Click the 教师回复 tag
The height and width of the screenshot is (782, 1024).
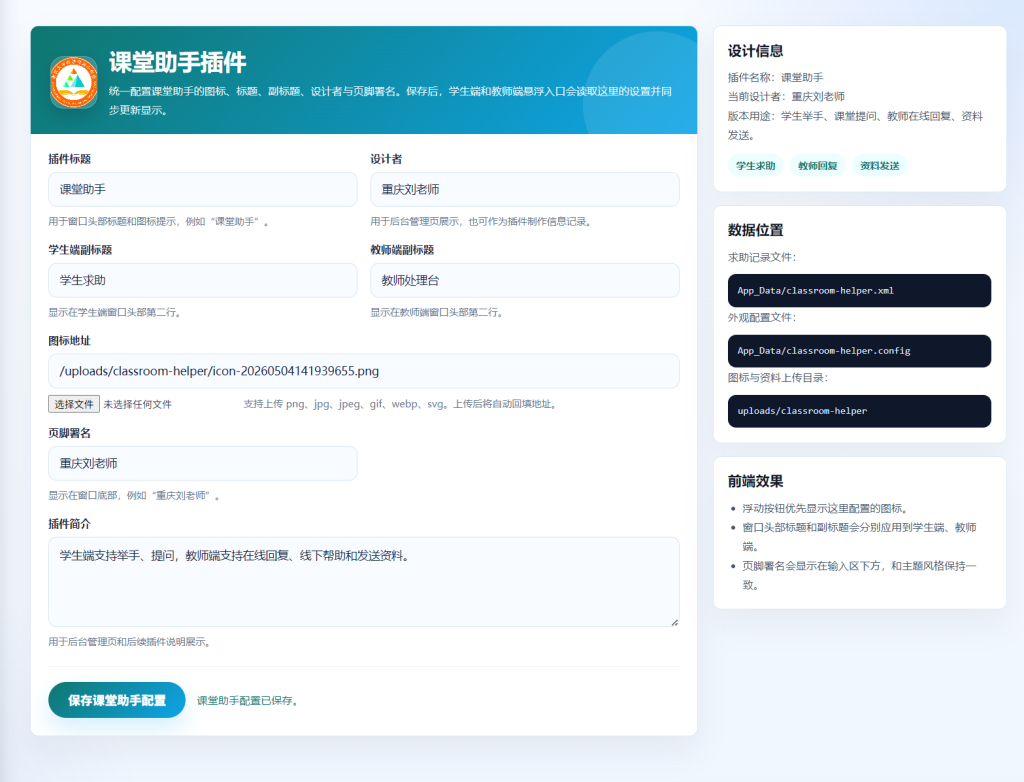[818, 165]
